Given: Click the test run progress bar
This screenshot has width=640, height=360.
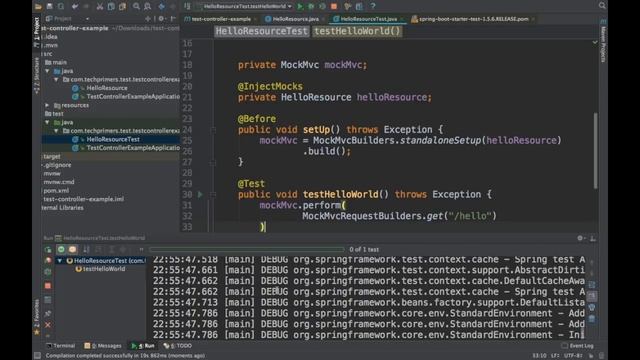Looking at the screenshot, I should pyautogui.click(x=247, y=249).
